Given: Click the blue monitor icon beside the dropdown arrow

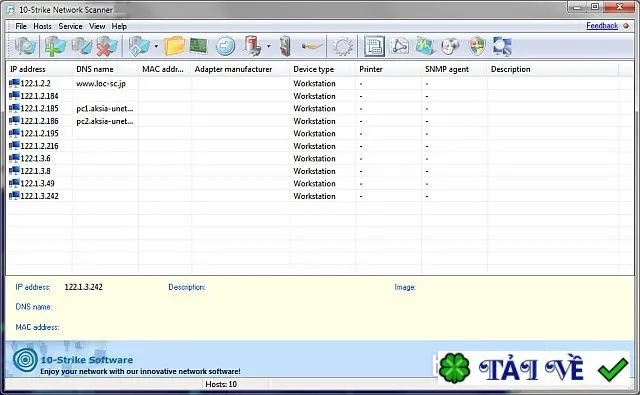Looking at the screenshot, I should point(139,46).
